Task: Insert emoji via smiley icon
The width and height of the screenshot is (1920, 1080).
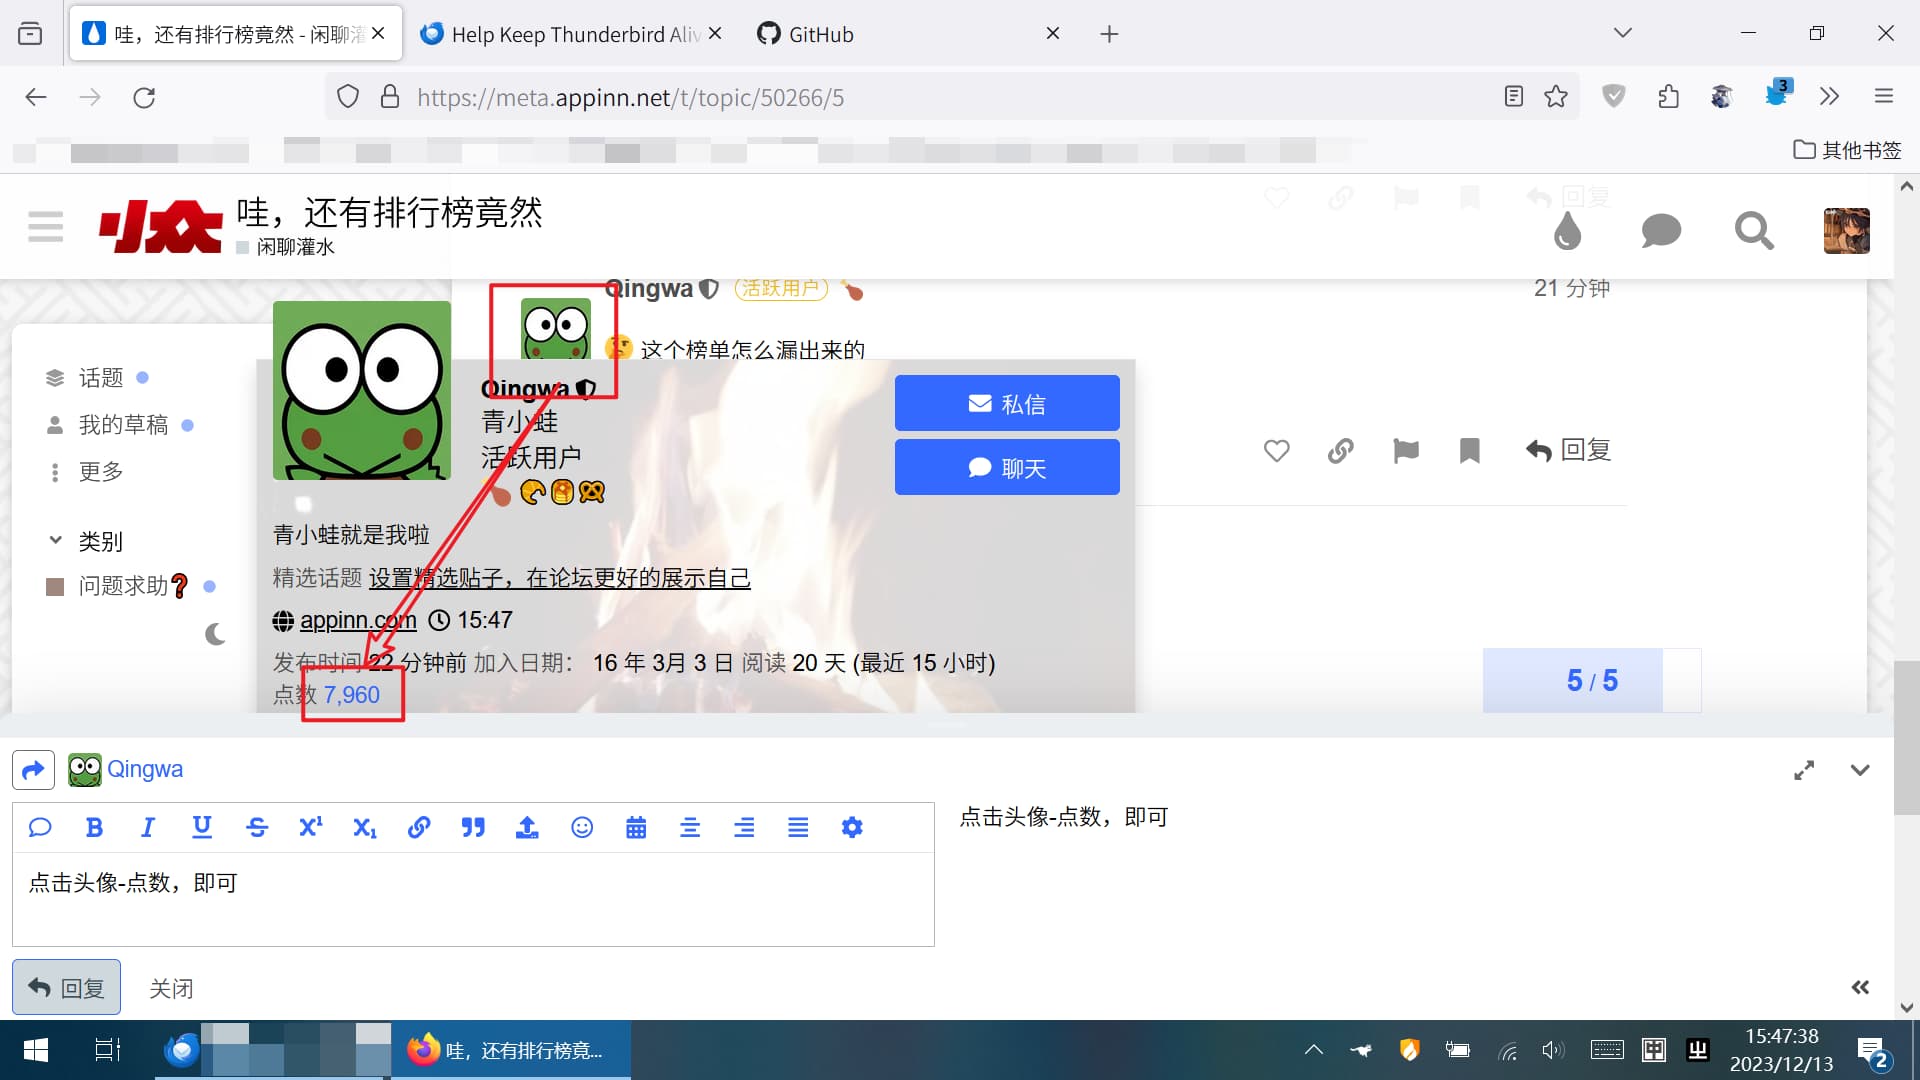Action: pos(582,827)
